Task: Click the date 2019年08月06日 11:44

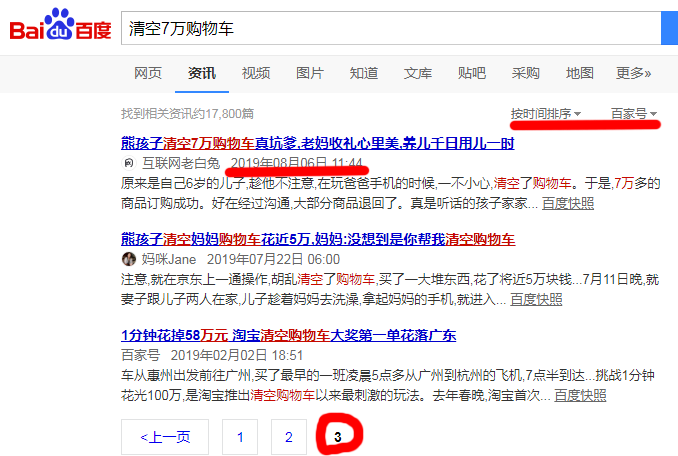Action: pos(297,163)
